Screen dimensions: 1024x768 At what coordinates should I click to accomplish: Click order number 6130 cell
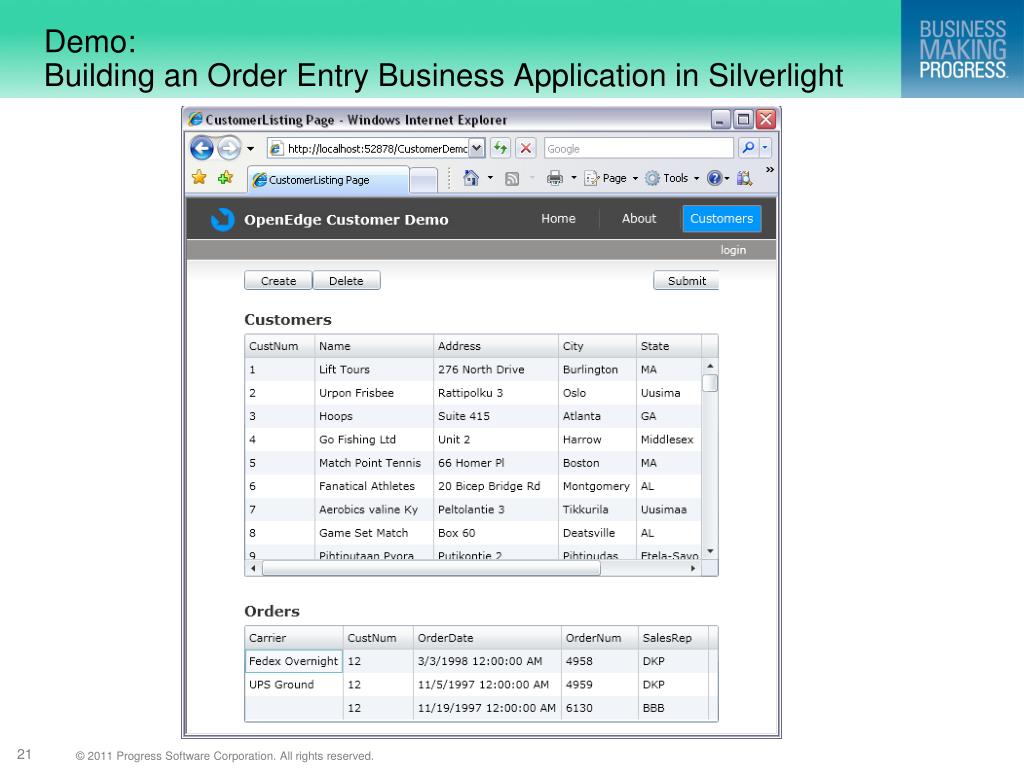[x=600, y=708]
